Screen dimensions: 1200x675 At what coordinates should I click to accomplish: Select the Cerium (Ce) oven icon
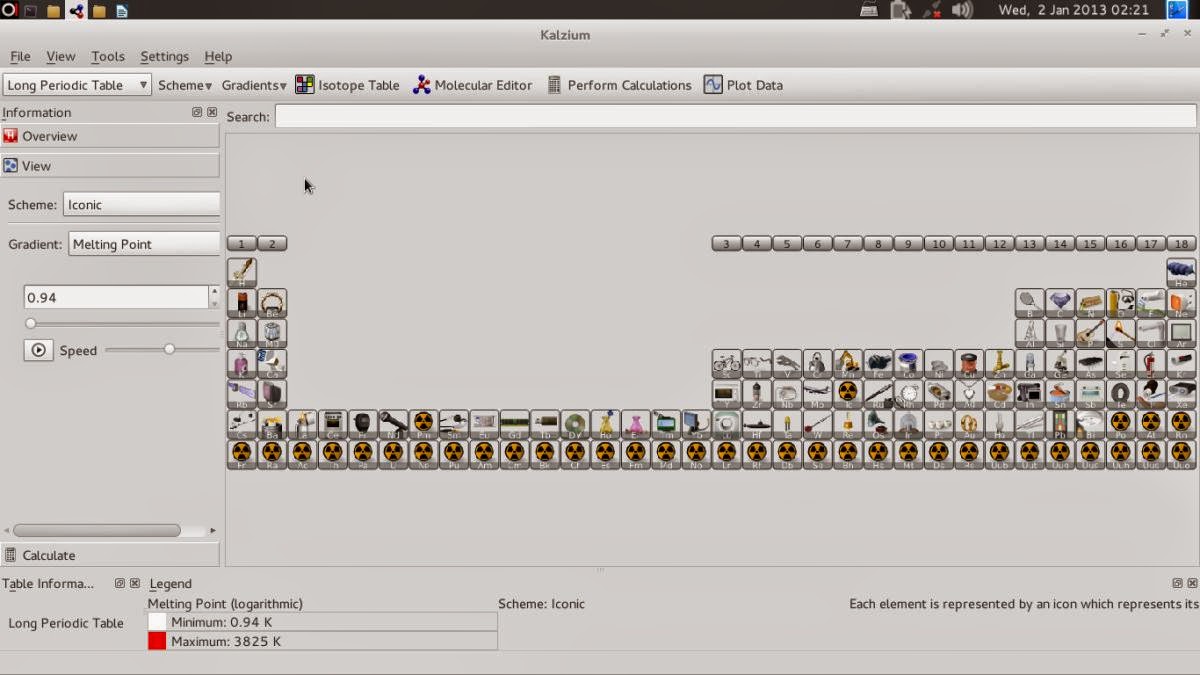(x=333, y=425)
